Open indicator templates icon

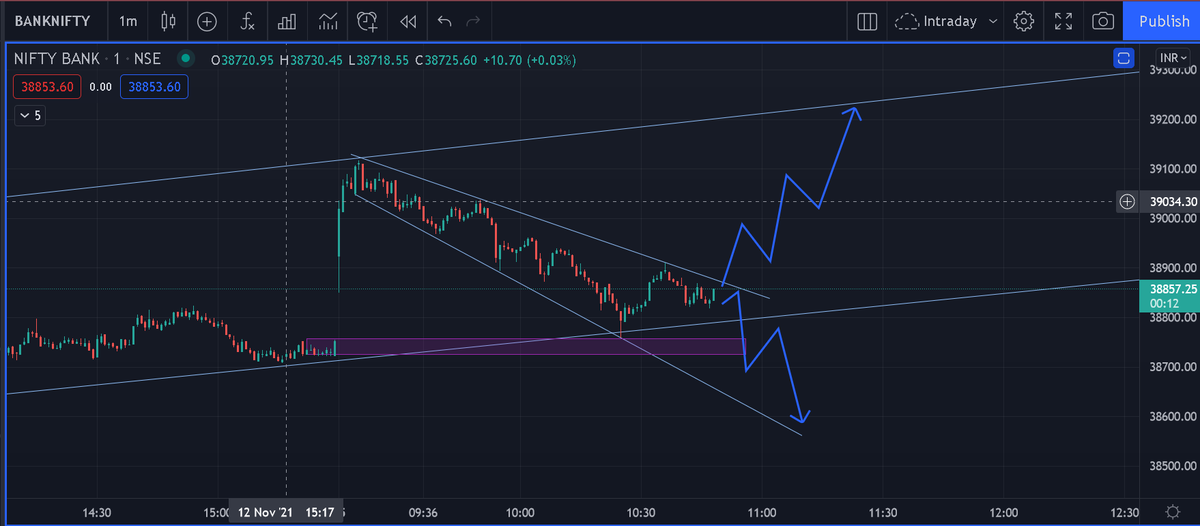pos(327,20)
